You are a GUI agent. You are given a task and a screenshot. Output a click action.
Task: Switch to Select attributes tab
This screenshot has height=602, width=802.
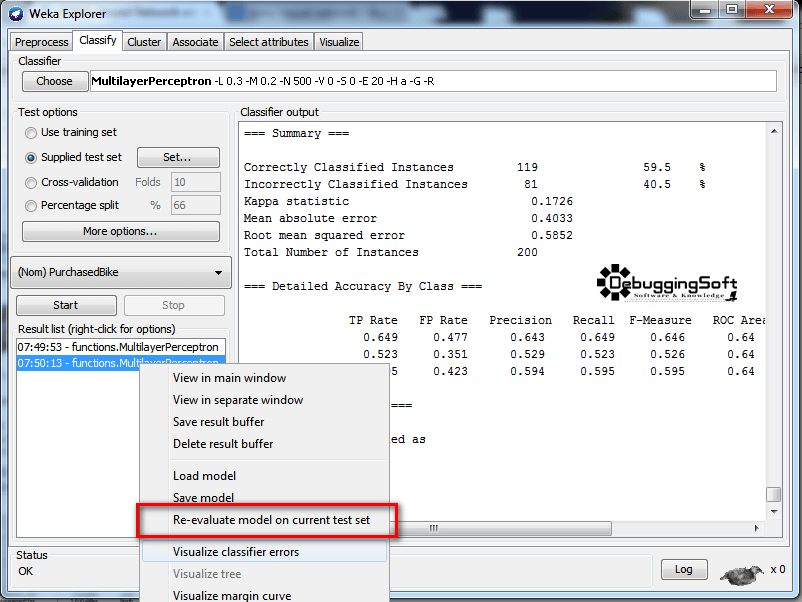269,42
